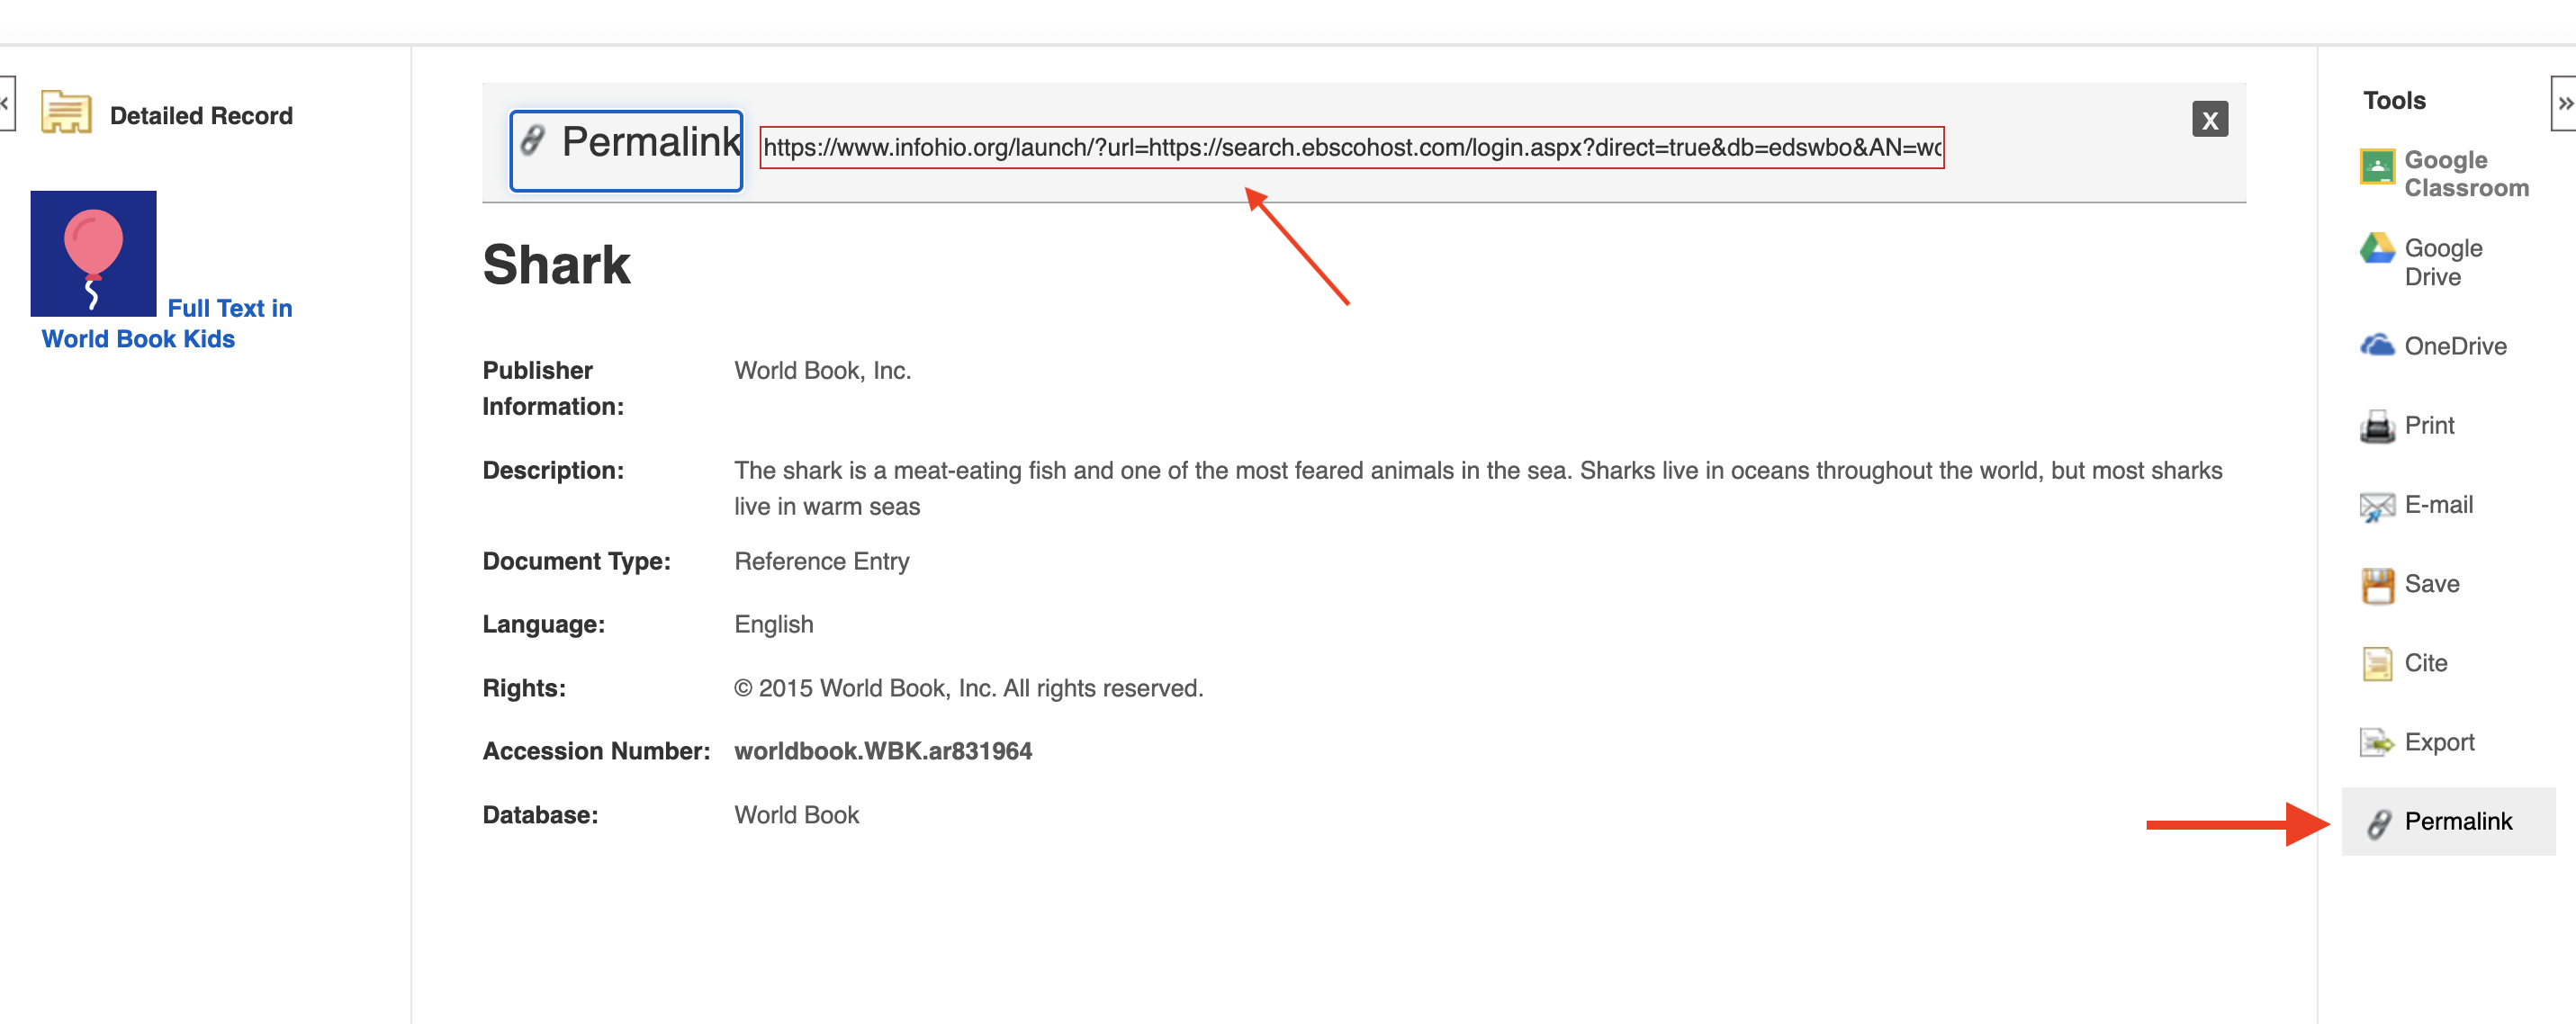Click the 2015 World Book rights text
The width and height of the screenshot is (2576, 1024).
tap(968, 688)
